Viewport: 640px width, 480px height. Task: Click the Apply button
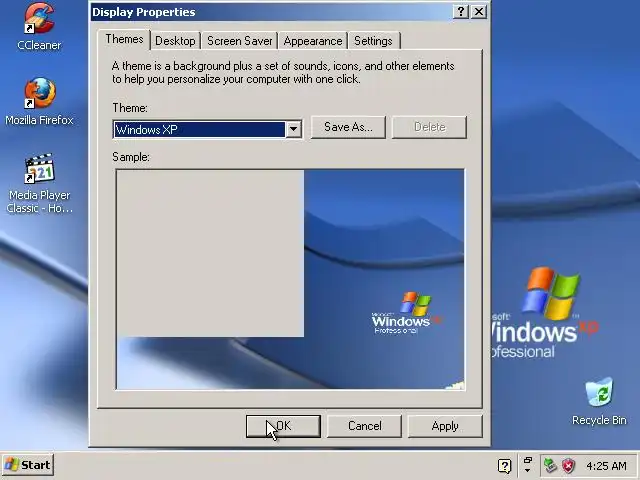445,426
